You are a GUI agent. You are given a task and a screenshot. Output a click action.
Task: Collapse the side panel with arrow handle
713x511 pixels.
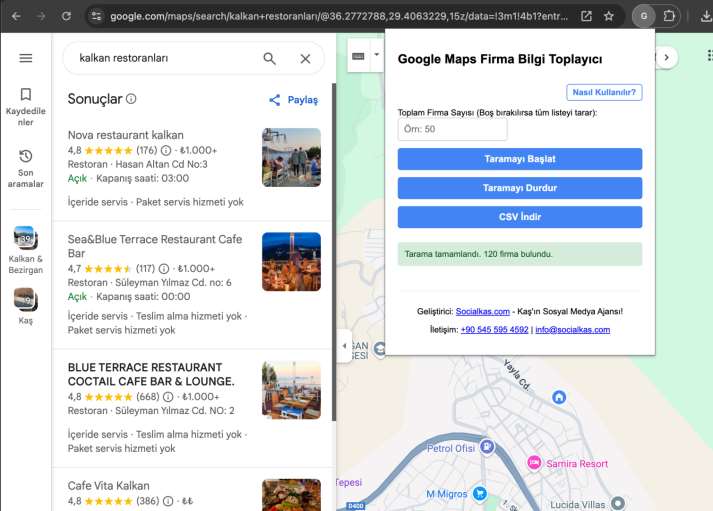pyautogui.click(x=344, y=346)
